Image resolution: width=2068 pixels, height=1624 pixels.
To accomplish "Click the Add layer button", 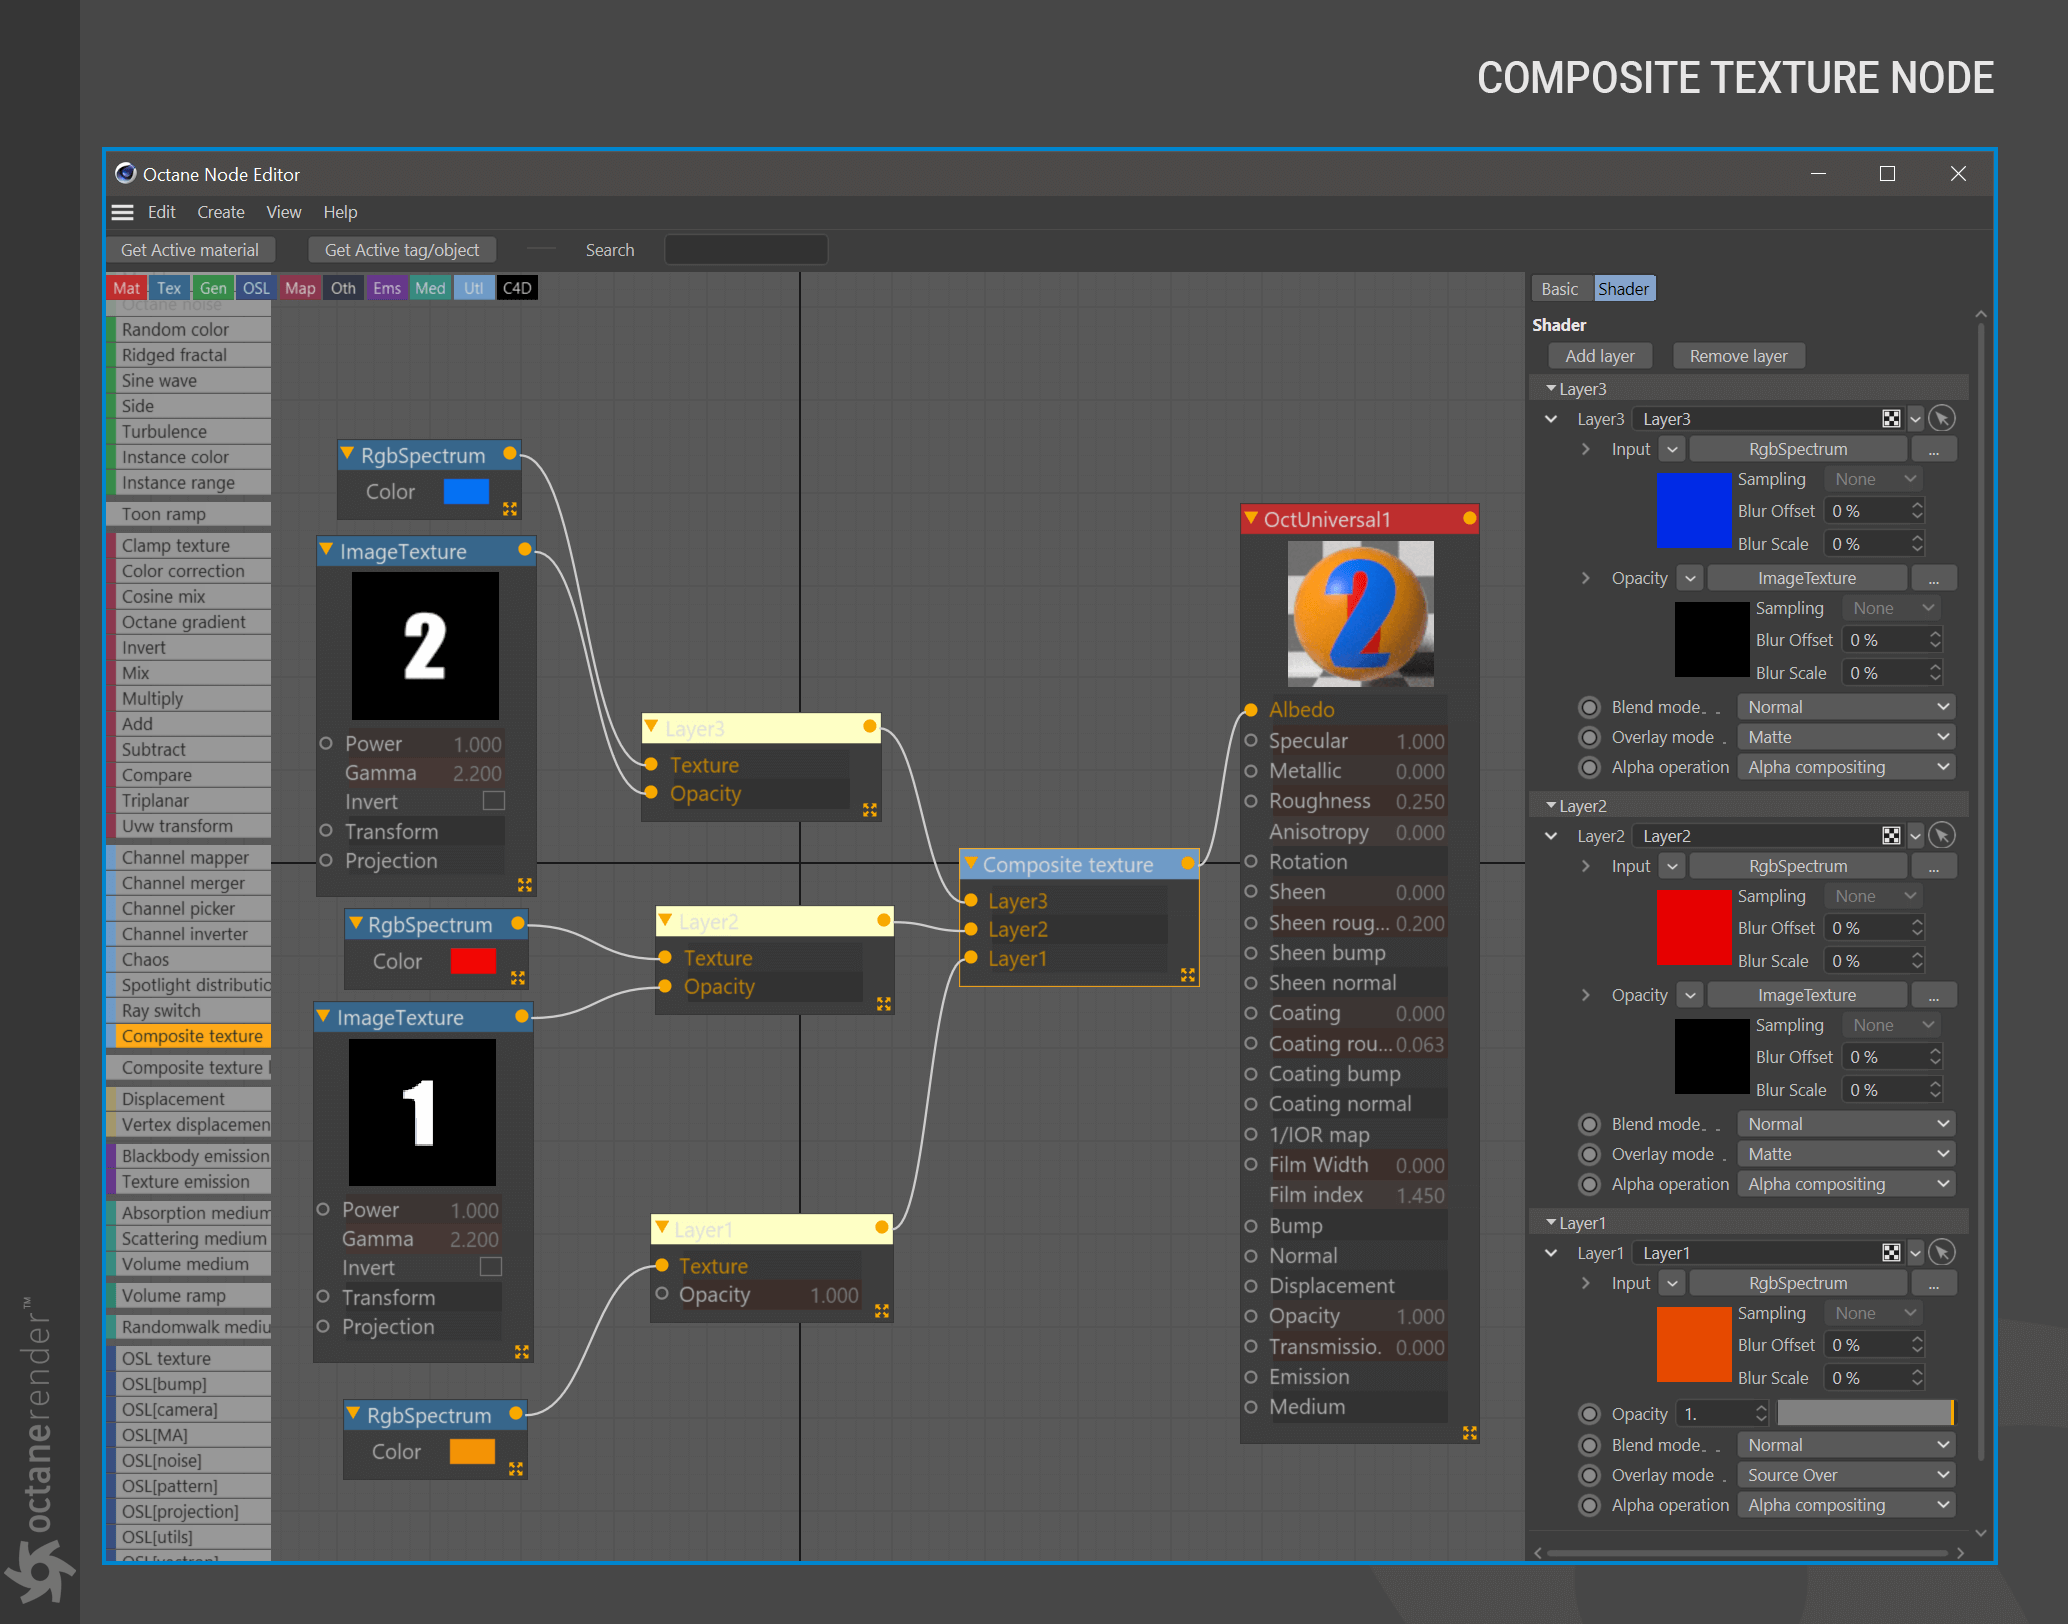I will [1599, 356].
